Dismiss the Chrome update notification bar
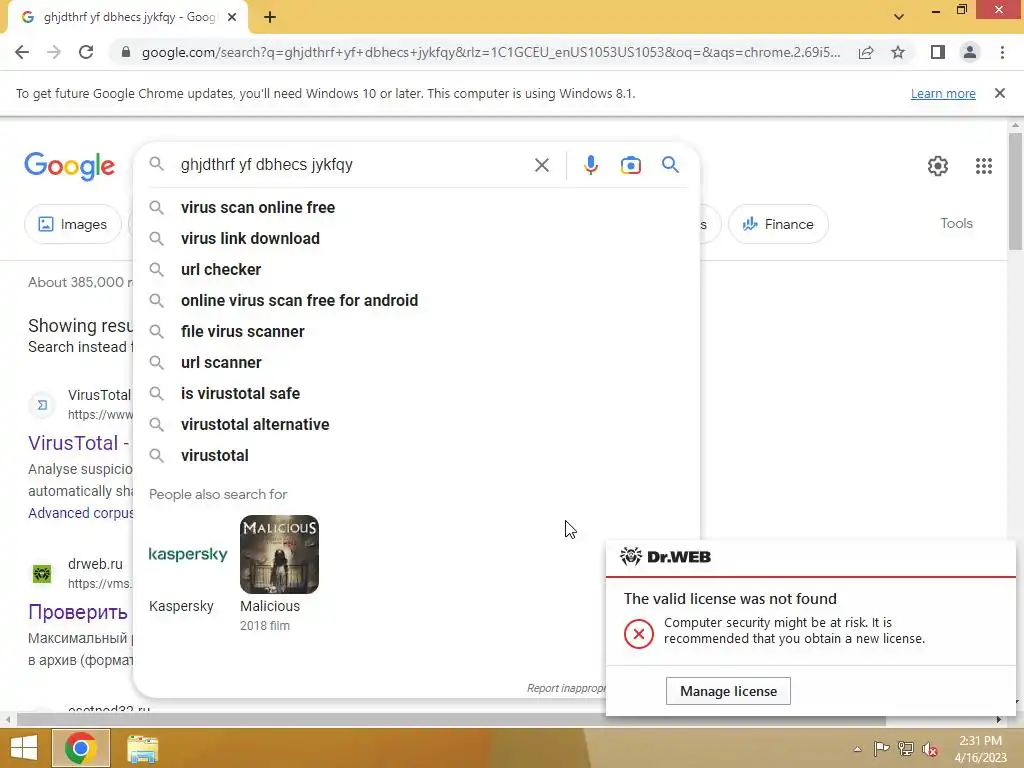 [x=999, y=93]
